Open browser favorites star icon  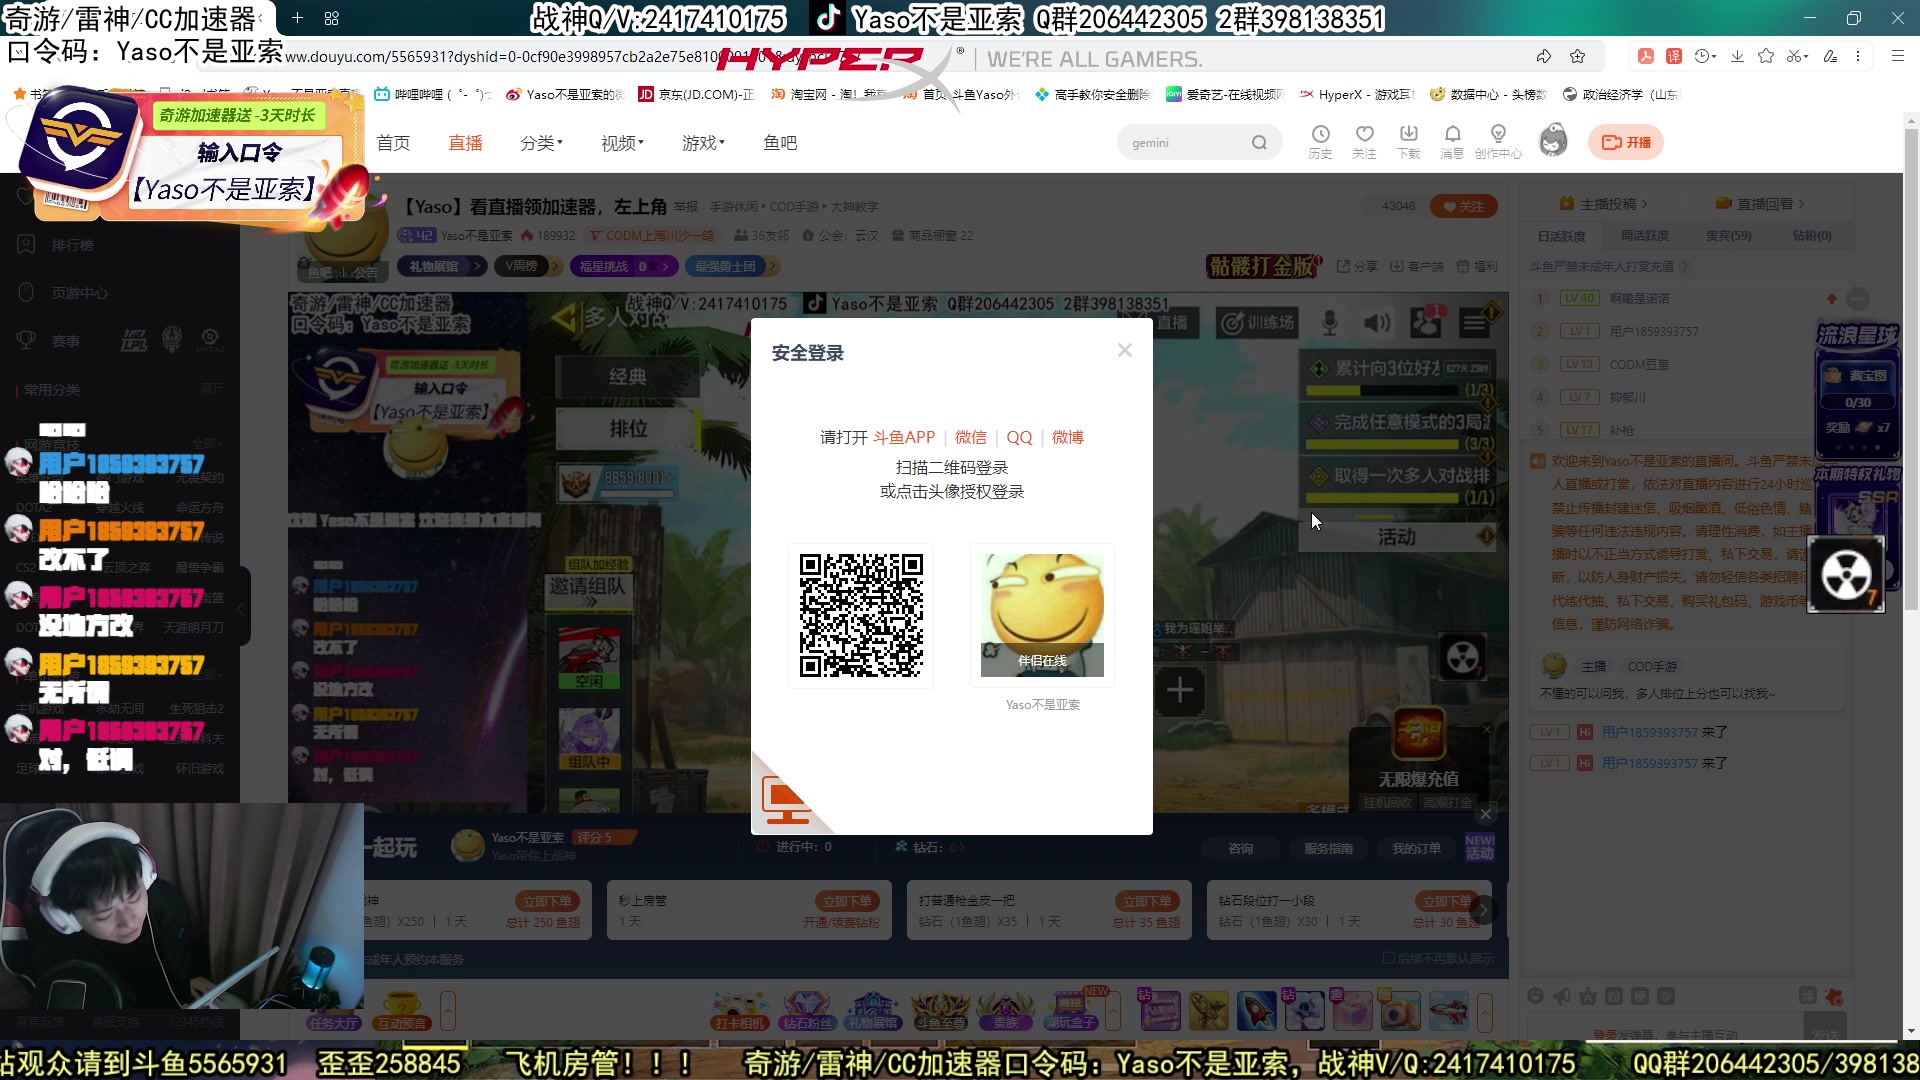(1766, 56)
